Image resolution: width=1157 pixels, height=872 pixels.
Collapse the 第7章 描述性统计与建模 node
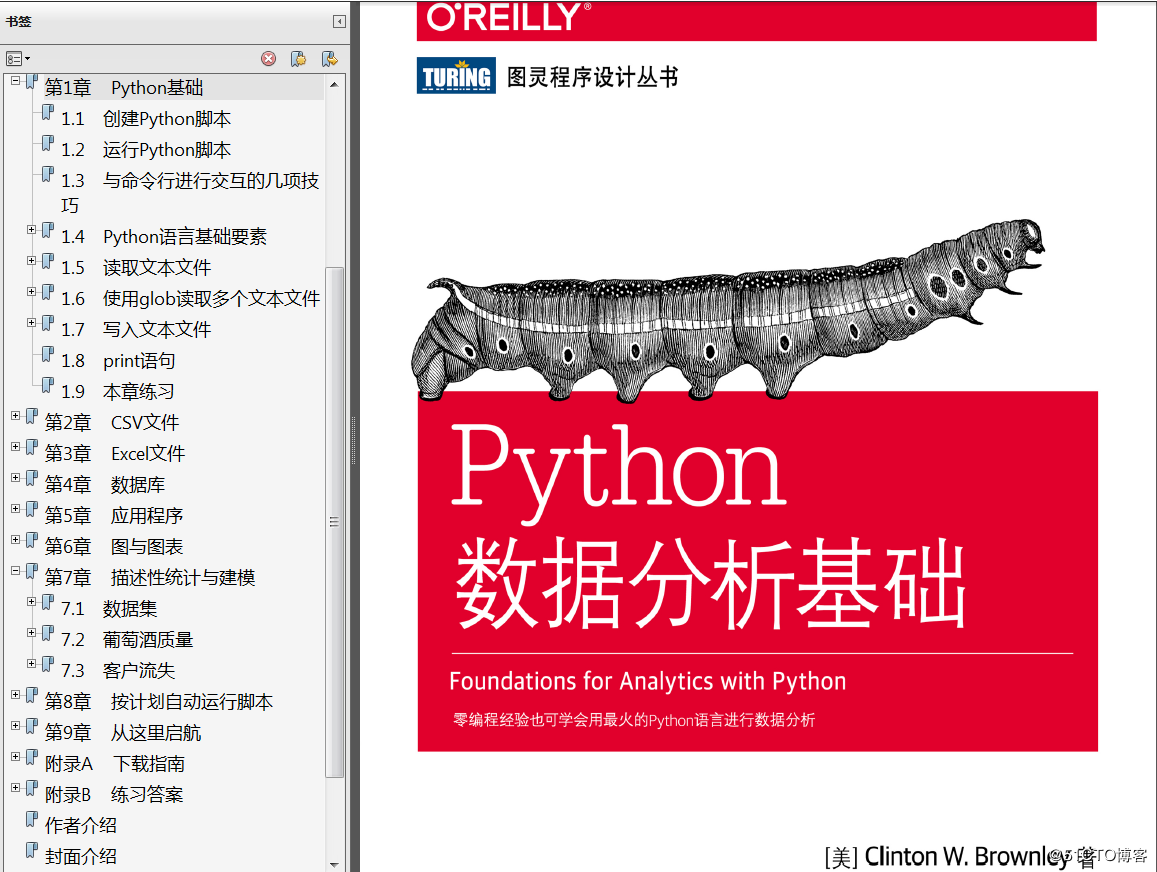(15, 571)
